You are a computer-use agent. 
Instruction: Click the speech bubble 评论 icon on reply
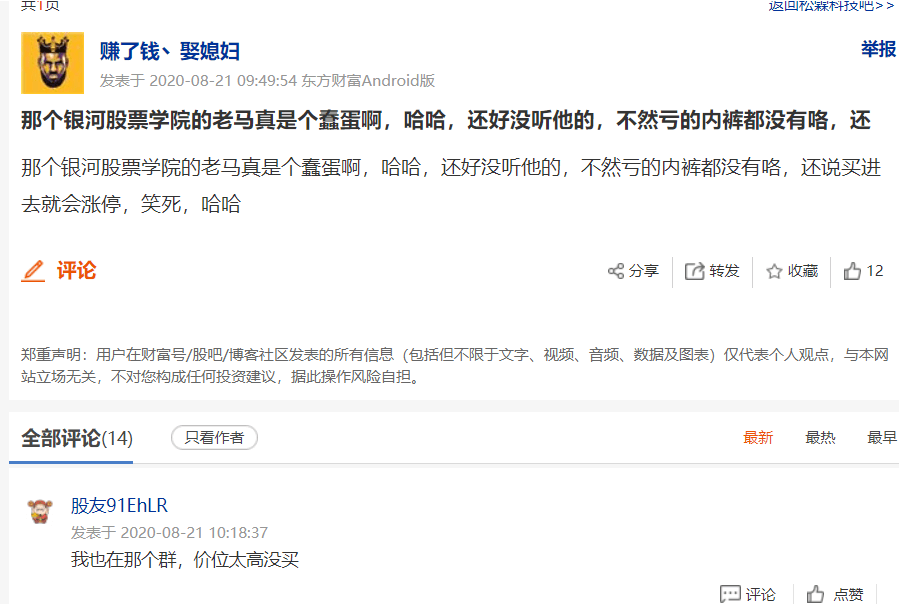(730, 594)
